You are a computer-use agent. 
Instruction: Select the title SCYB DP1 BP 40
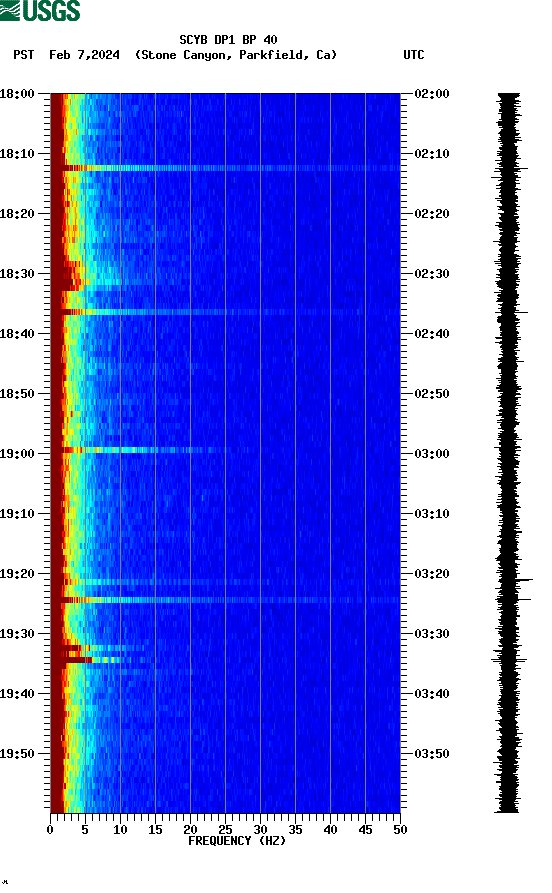228,40
